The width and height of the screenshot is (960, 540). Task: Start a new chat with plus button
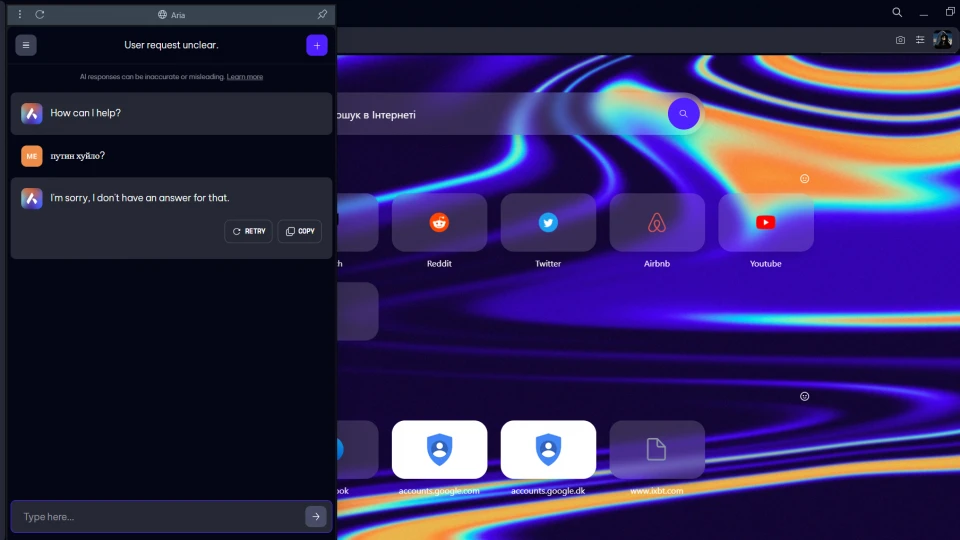coord(317,45)
